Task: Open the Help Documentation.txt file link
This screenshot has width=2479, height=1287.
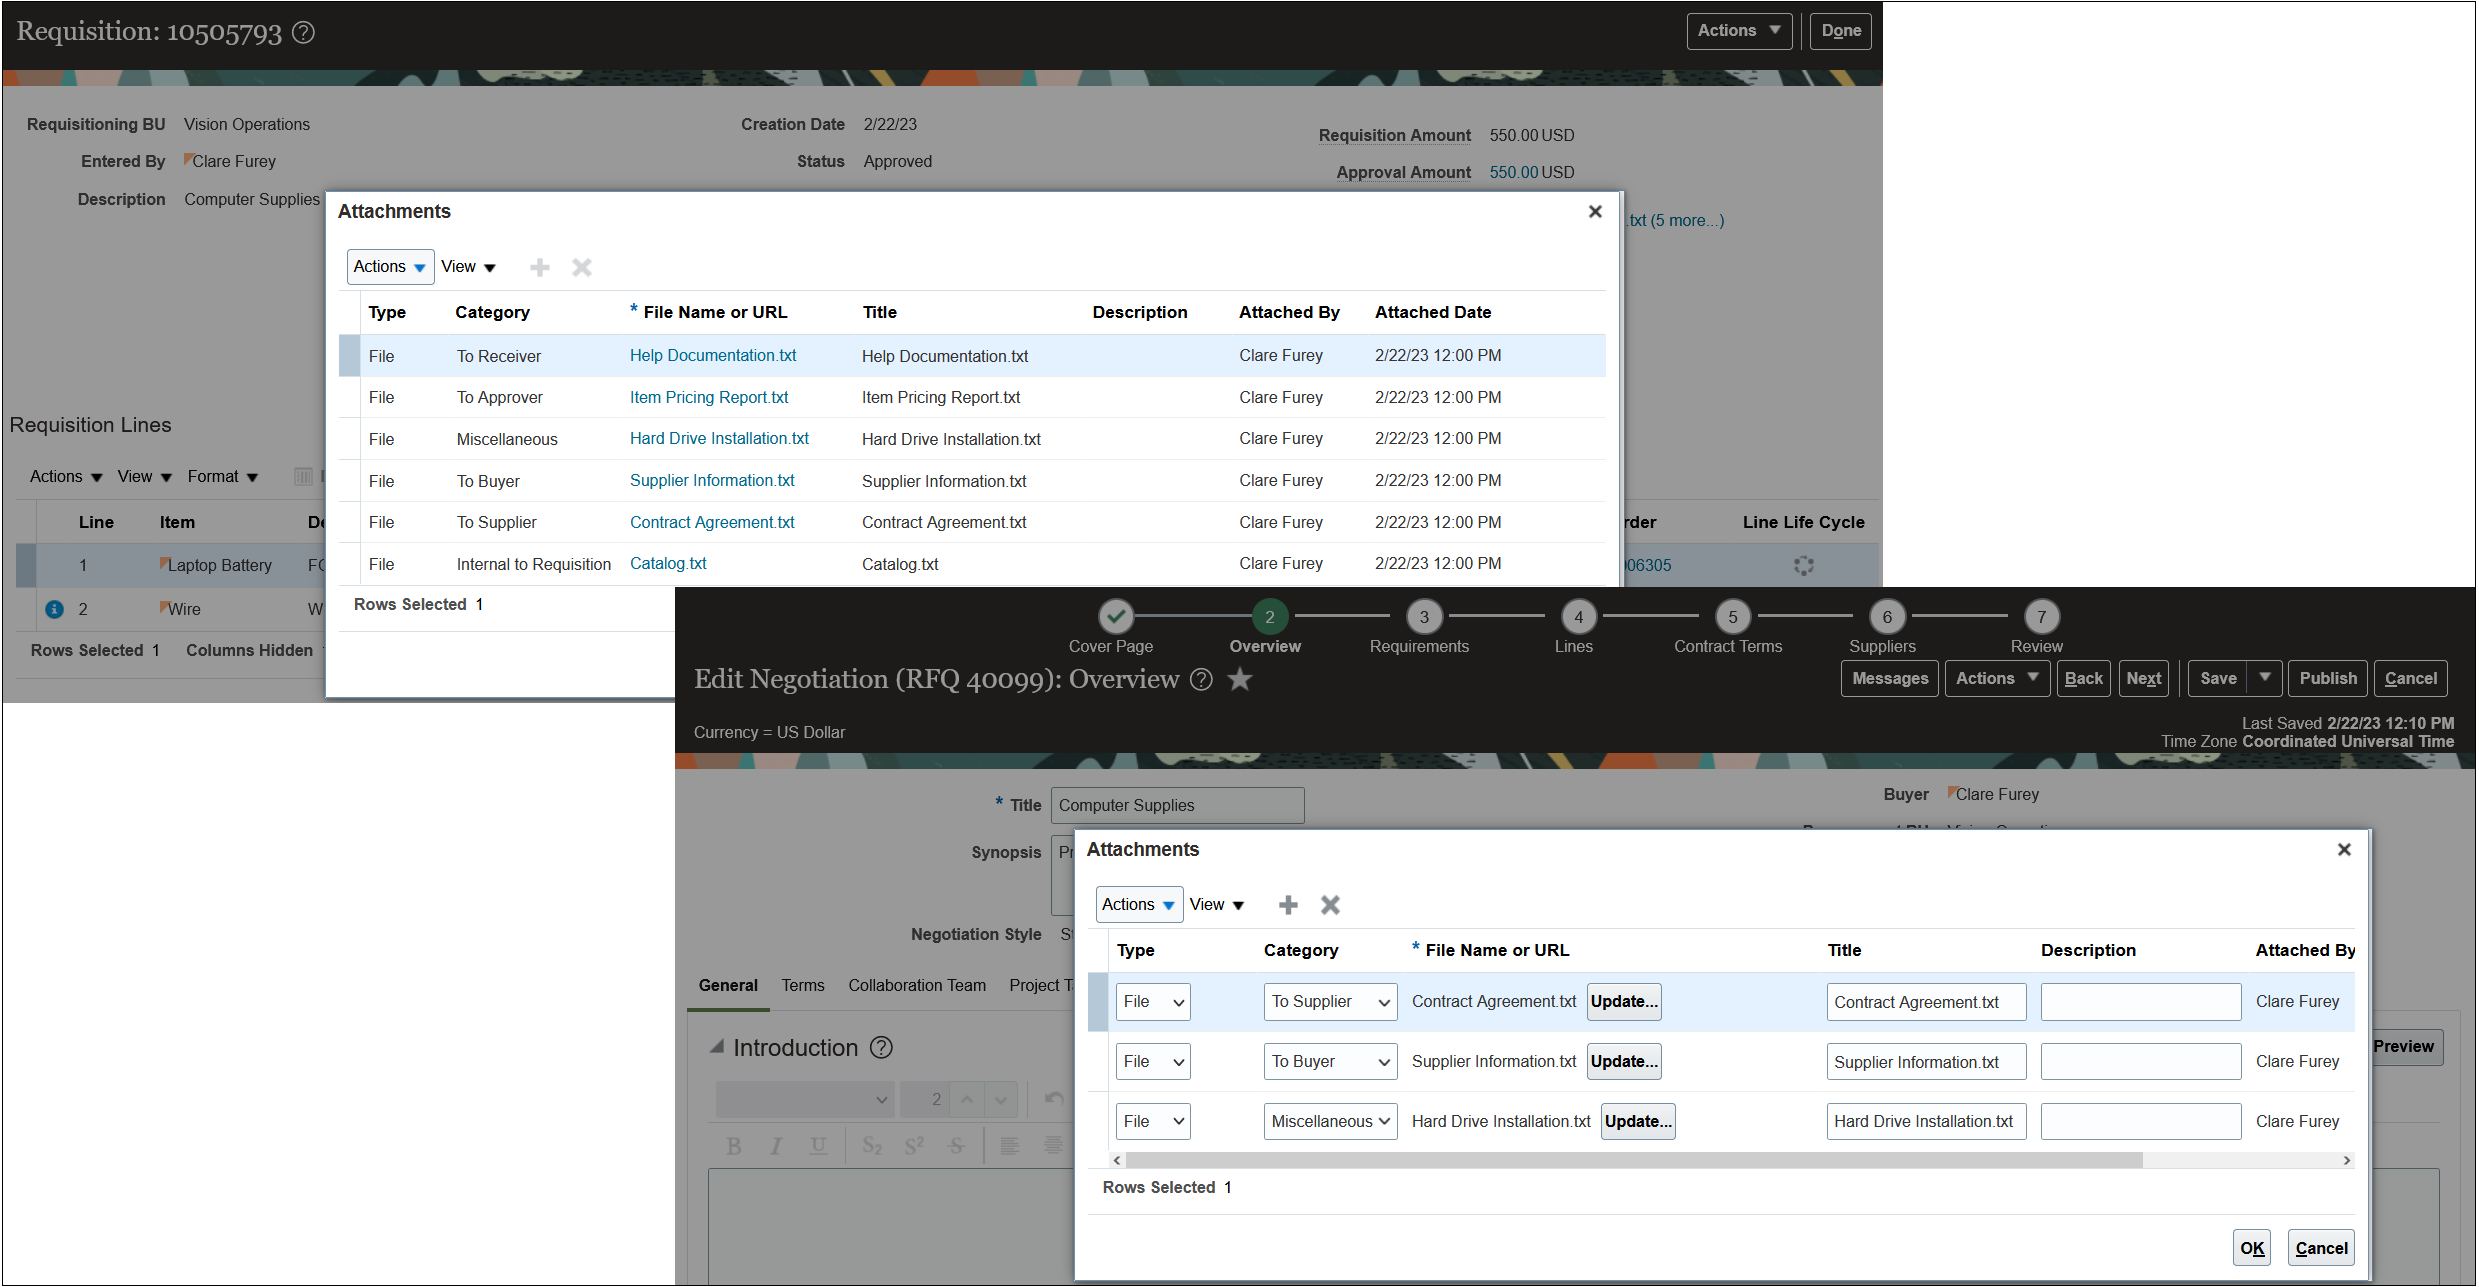Action: click(x=712, y=356)
